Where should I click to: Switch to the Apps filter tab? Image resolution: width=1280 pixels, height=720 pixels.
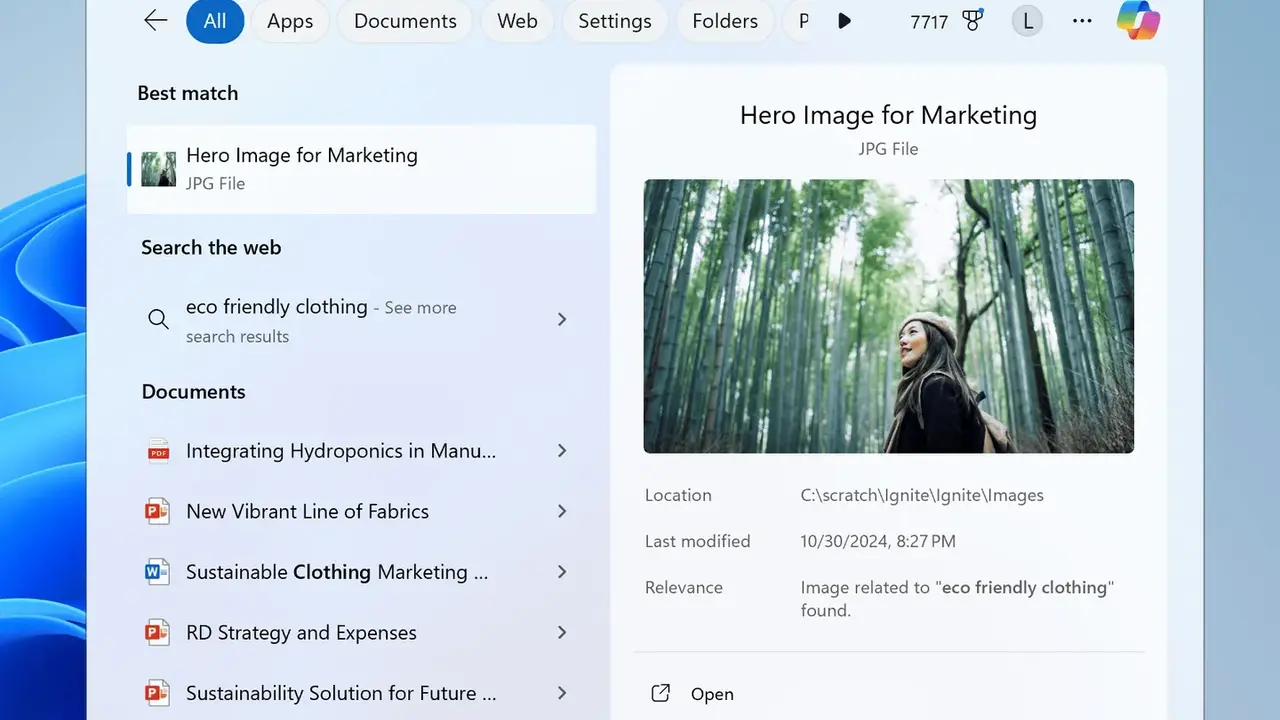click(290, 21)
